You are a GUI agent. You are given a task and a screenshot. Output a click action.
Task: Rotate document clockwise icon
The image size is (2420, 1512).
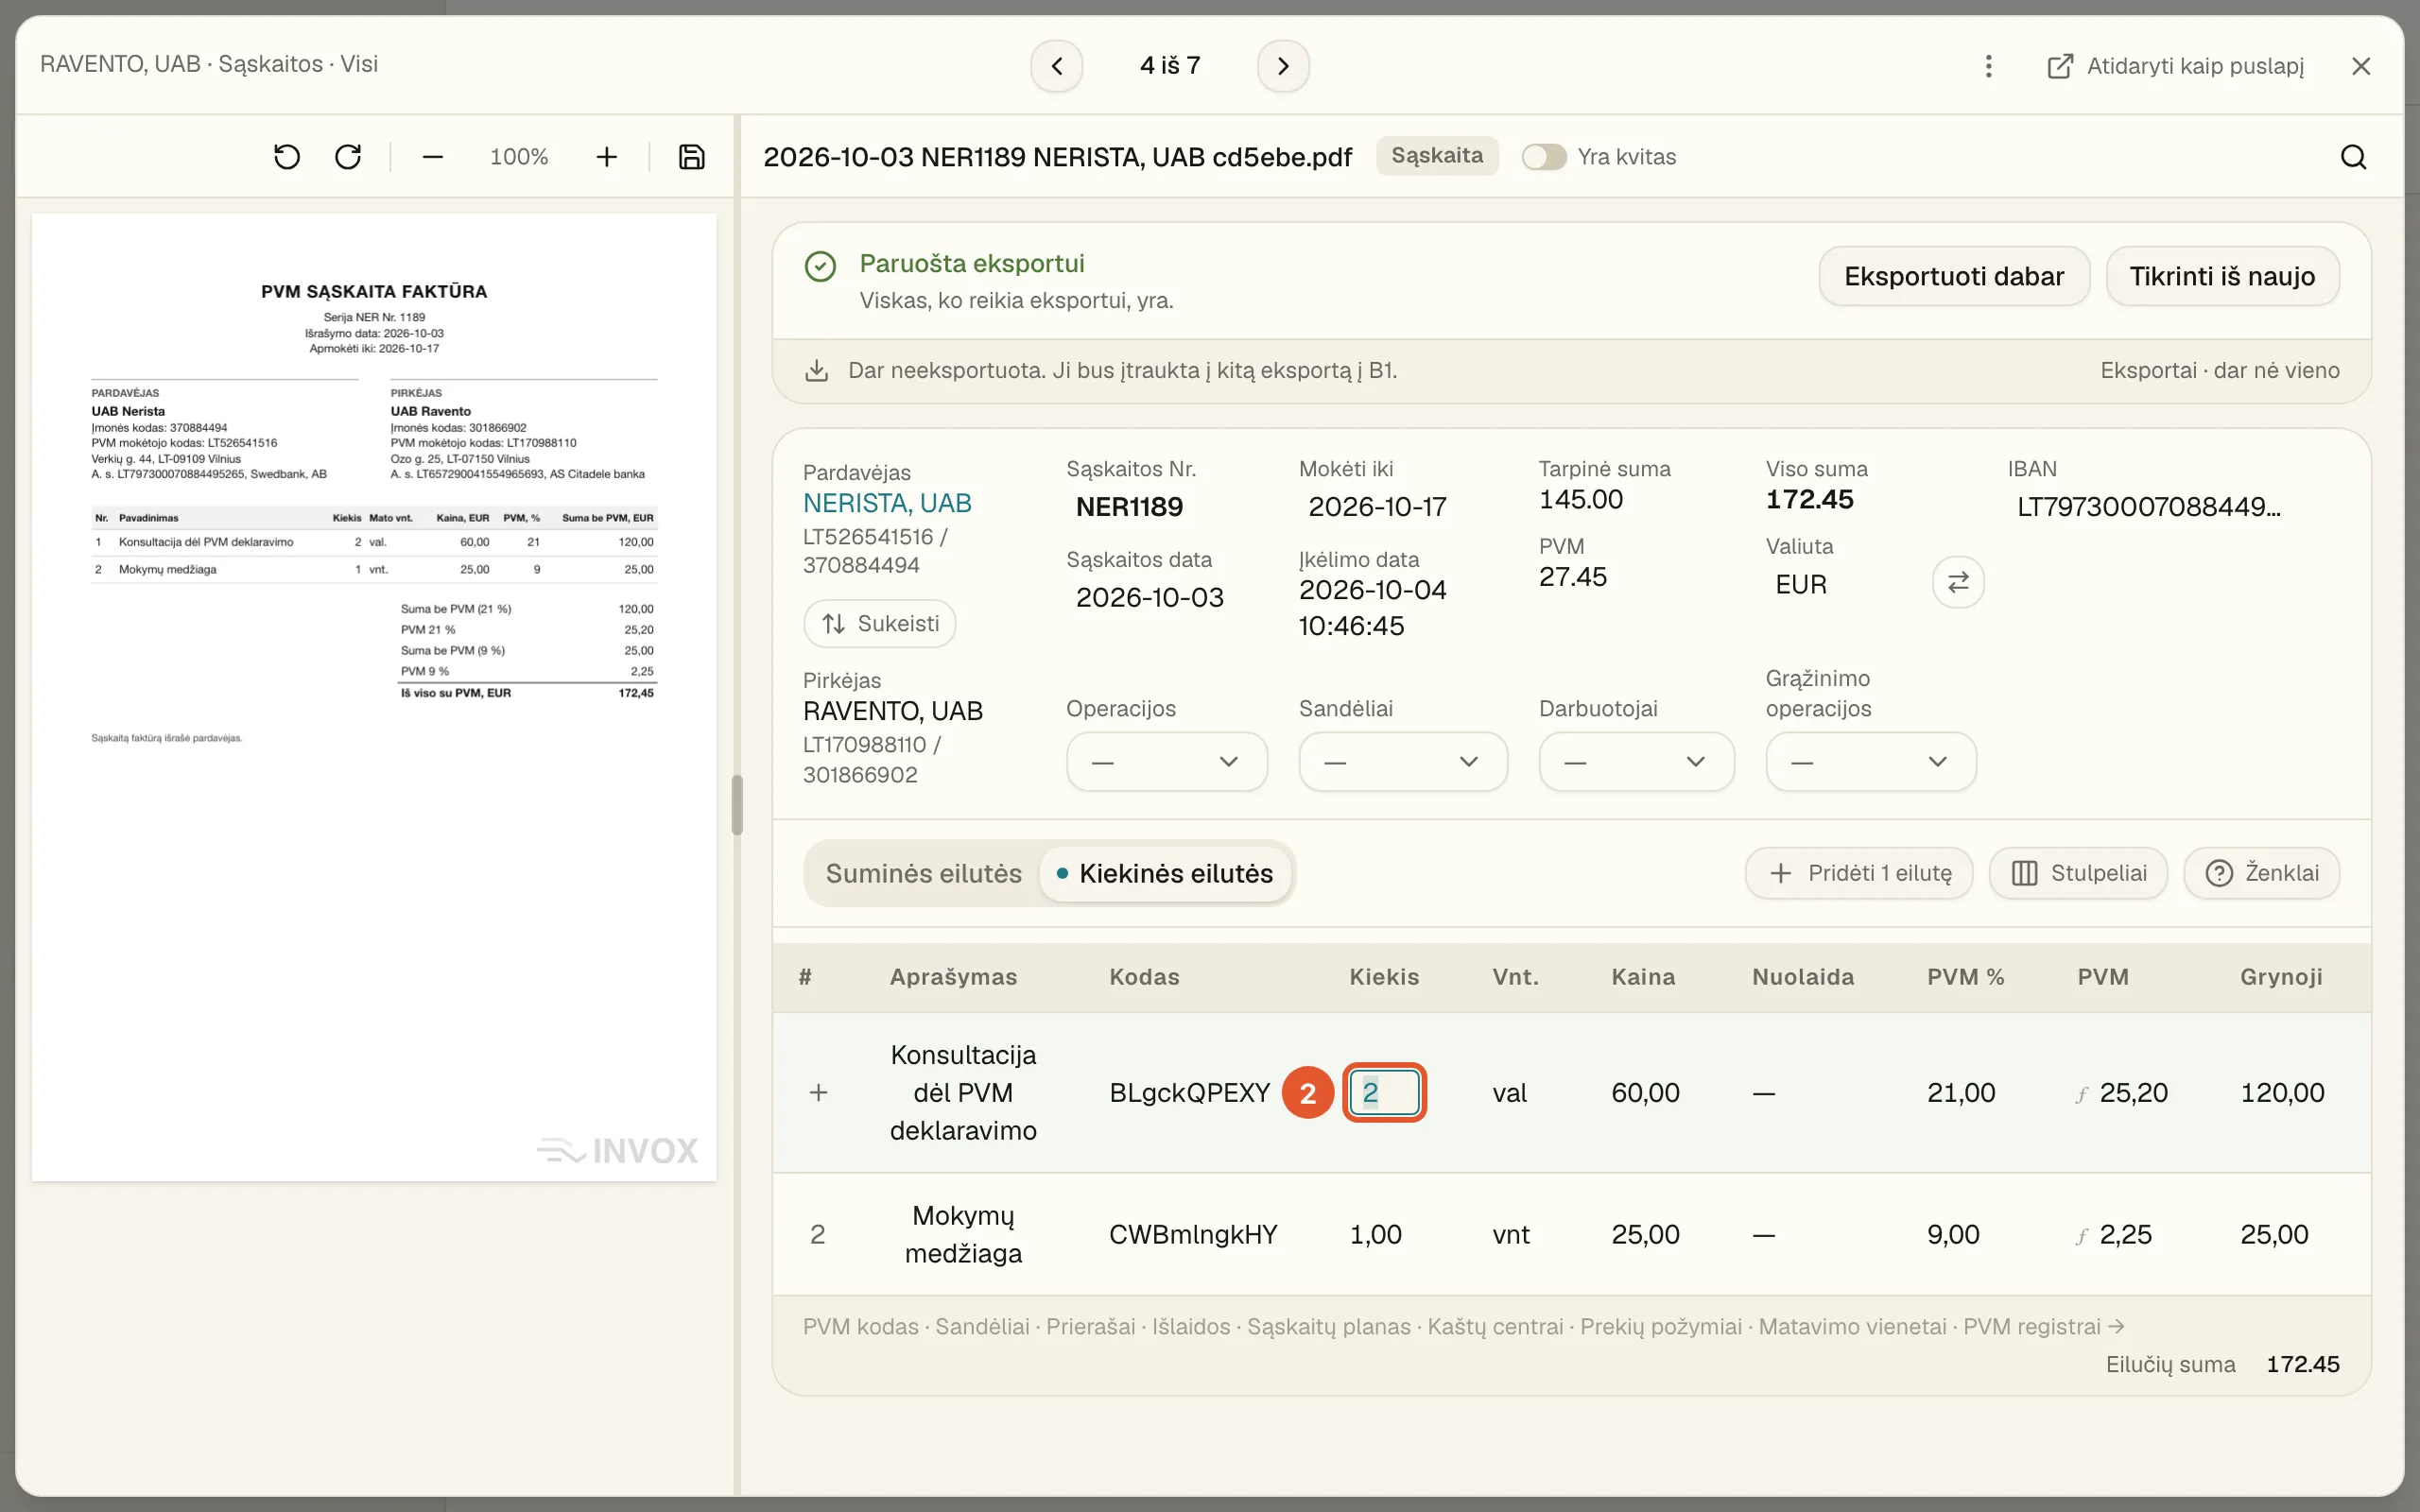click(348, 157)
